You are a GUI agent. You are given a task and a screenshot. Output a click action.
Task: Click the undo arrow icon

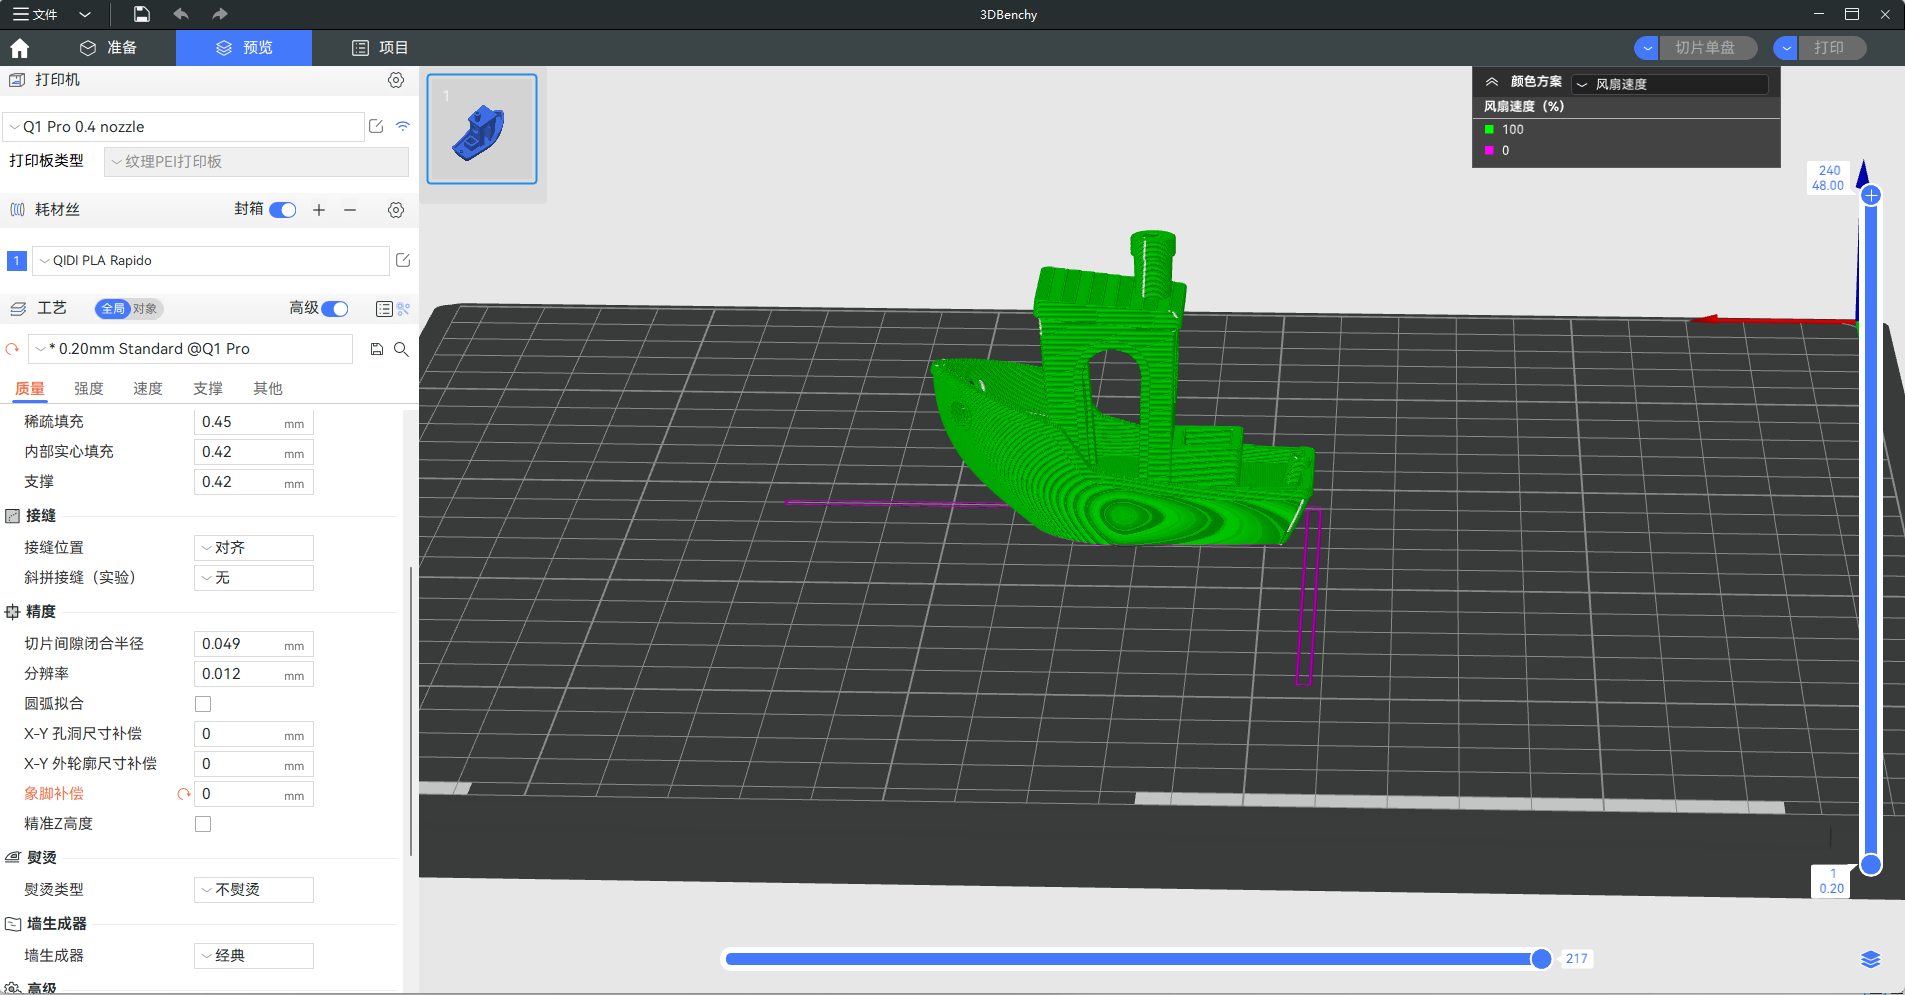pyautogui.click(x=181, y=14)
